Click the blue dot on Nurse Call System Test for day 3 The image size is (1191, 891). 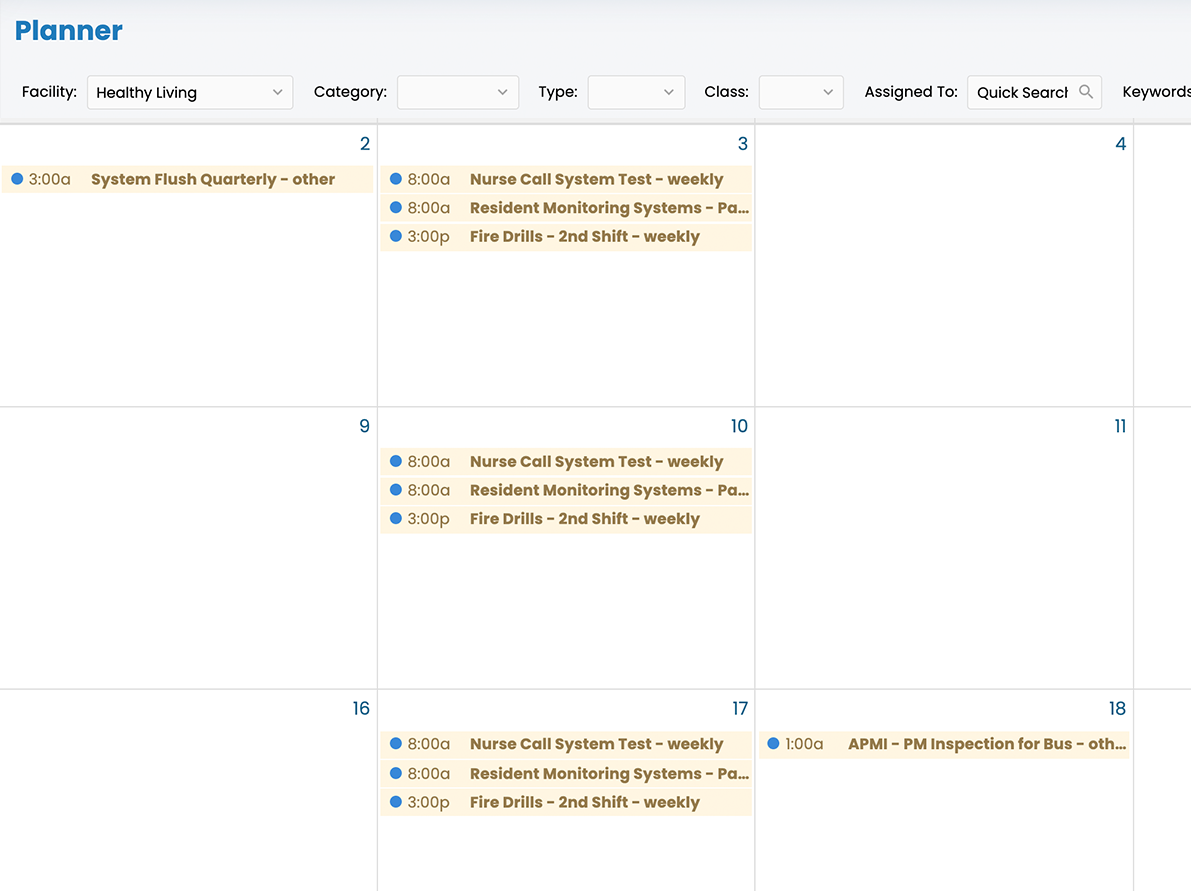click(x=394, y=179)
